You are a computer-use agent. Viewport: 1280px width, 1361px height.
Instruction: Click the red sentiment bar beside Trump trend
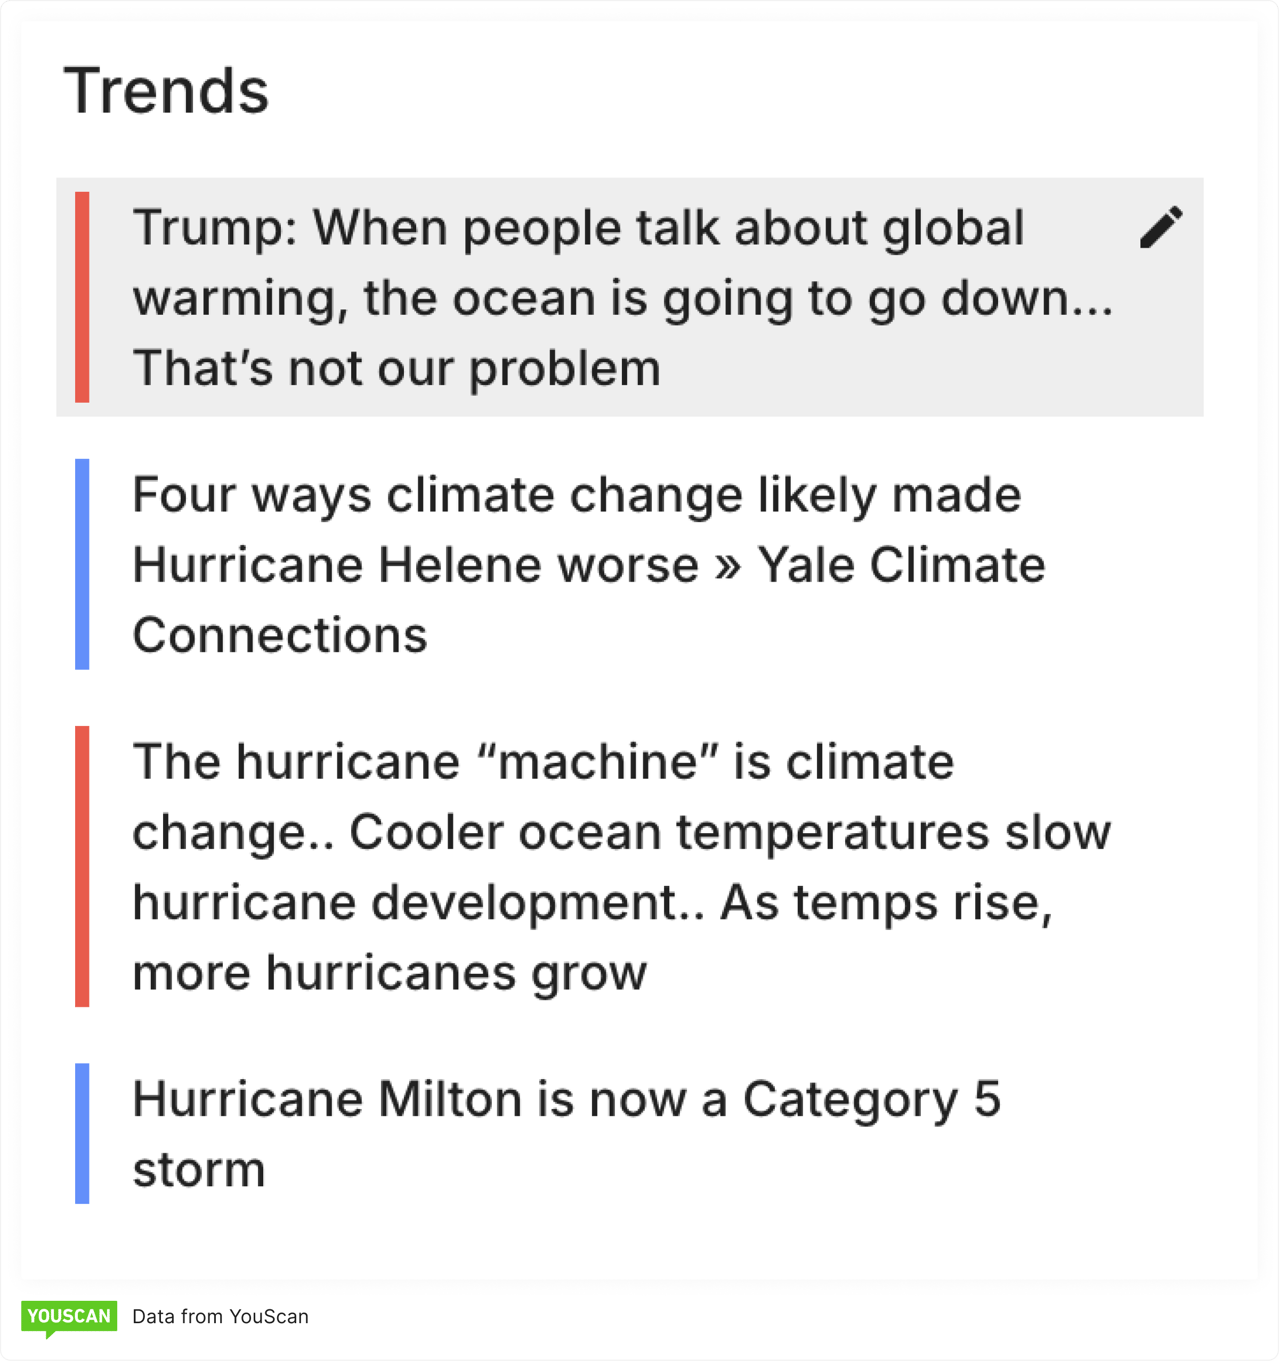click(82, 297)
